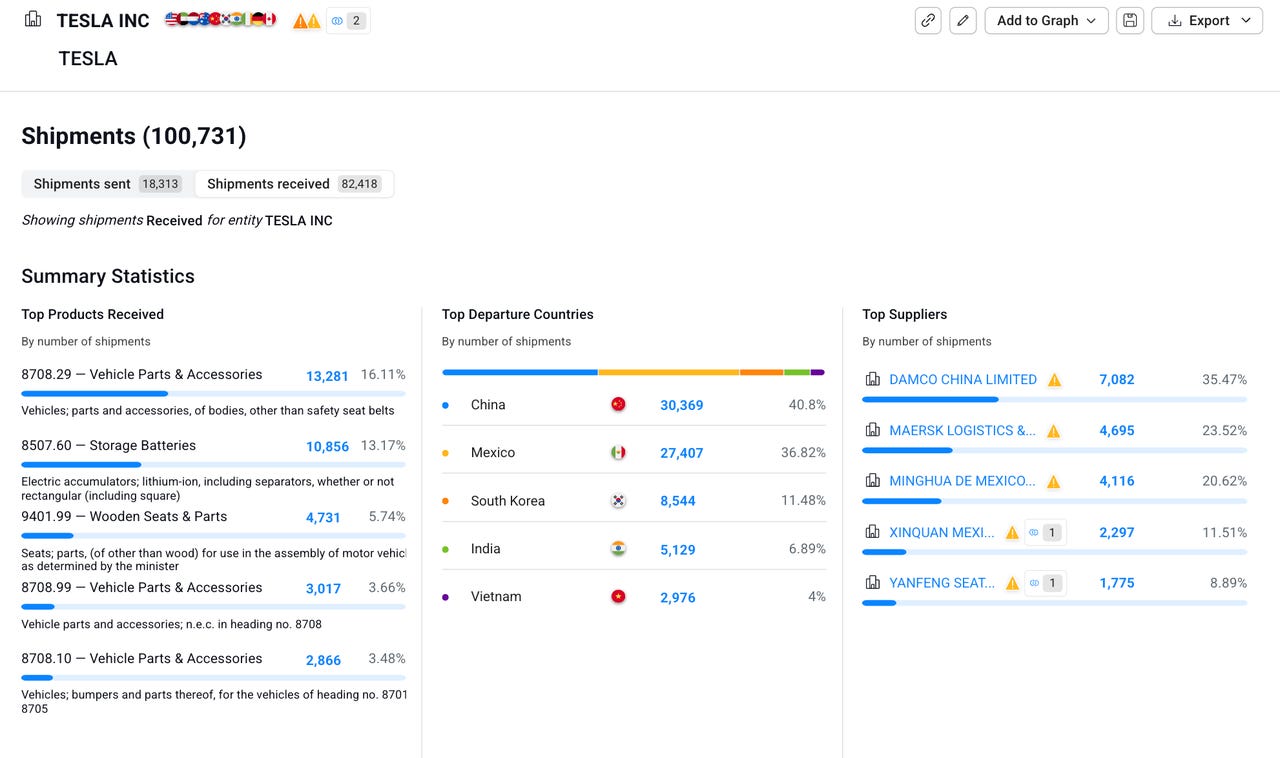Click the orange warning triangles in header
The height and width of the screenshot is (758, 1280).
[306, 21]
